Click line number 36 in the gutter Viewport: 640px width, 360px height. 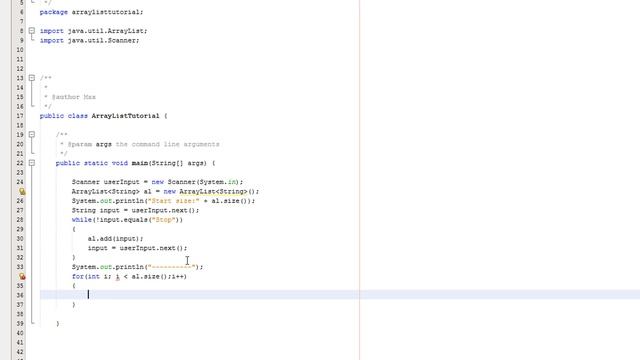(x=20, y=295)
